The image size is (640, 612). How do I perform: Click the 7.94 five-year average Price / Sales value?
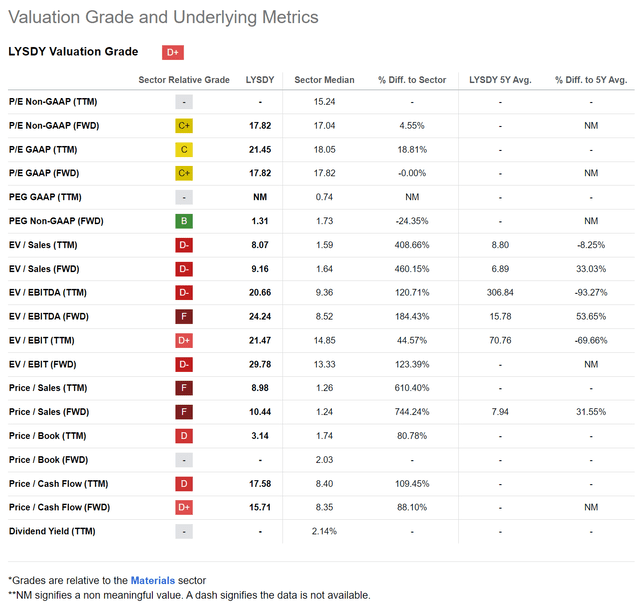tap(500, 412)
